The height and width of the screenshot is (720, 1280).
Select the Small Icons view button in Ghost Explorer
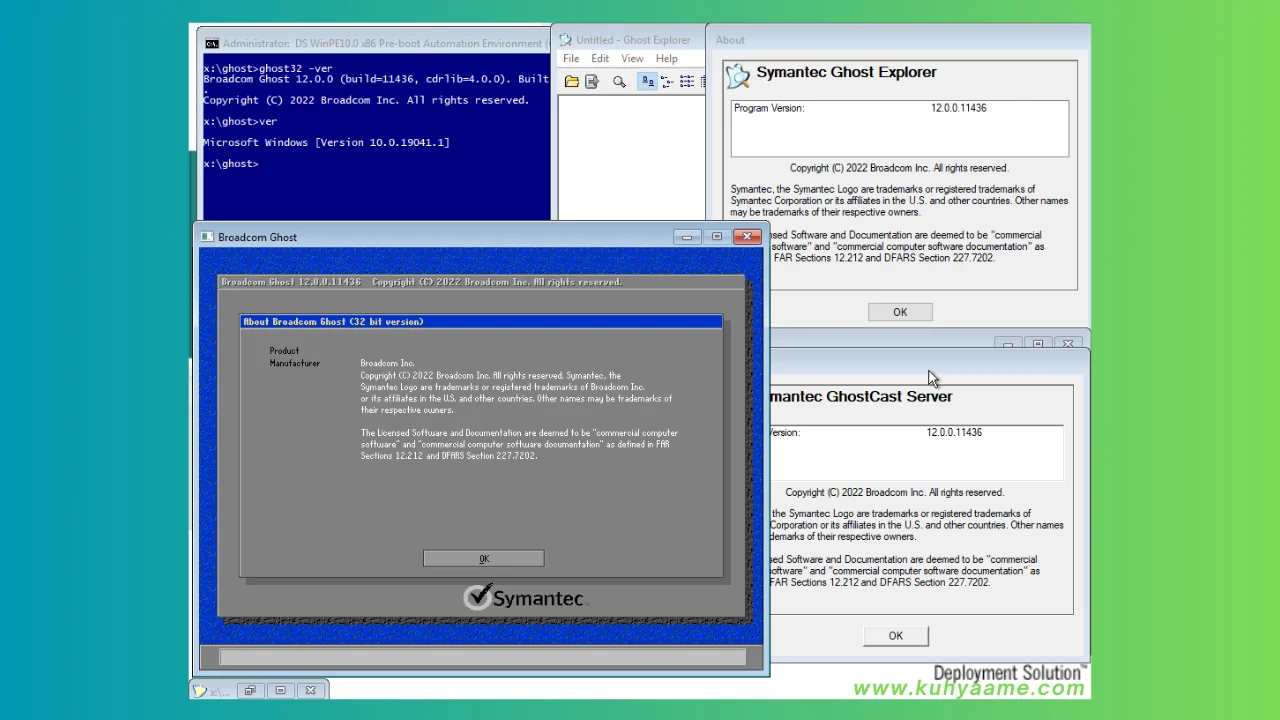[667, 82]
